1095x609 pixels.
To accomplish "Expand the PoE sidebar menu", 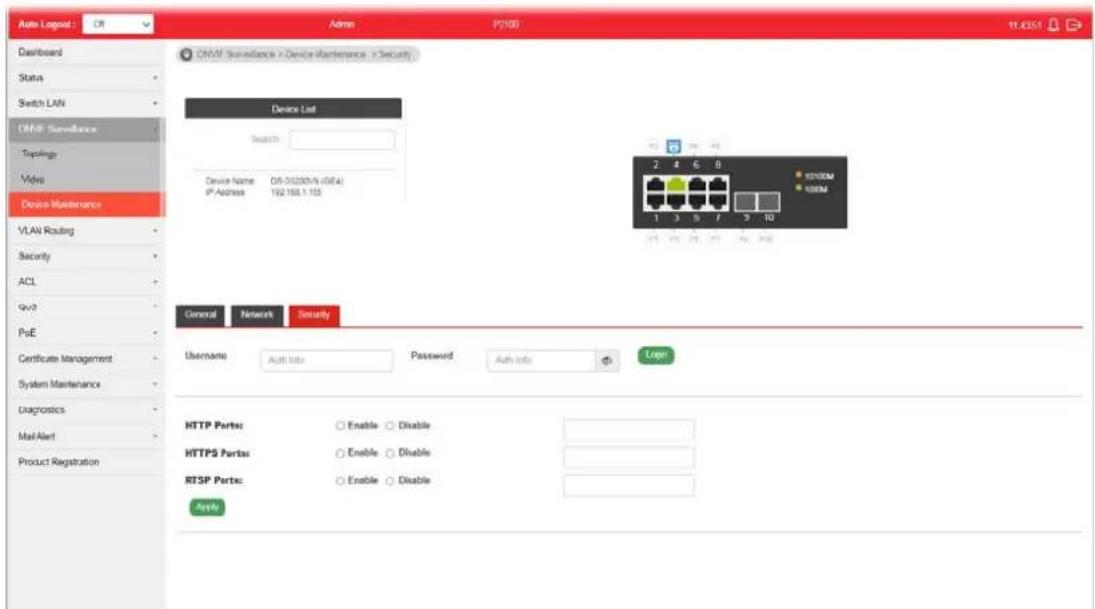I will pos(87,333).
